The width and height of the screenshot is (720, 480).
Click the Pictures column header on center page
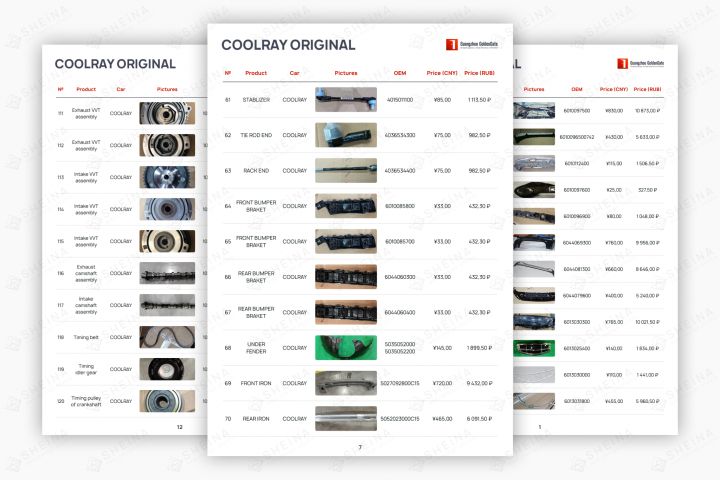pos(346,73)
